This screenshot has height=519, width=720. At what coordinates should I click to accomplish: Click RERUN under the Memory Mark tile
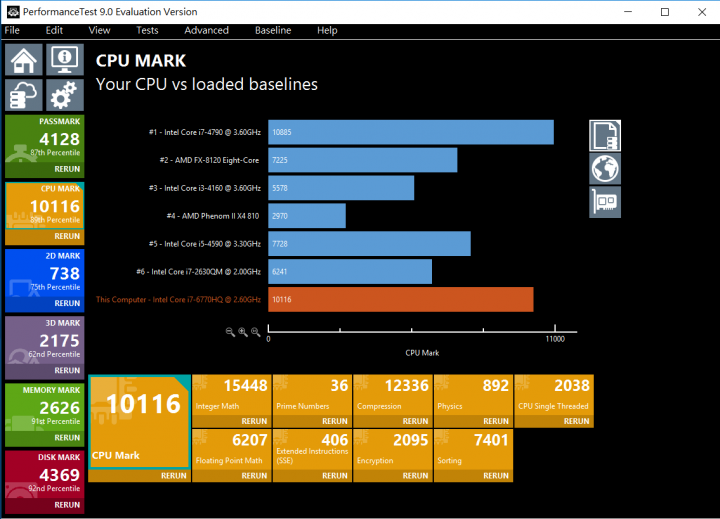[x=67, y=438]
